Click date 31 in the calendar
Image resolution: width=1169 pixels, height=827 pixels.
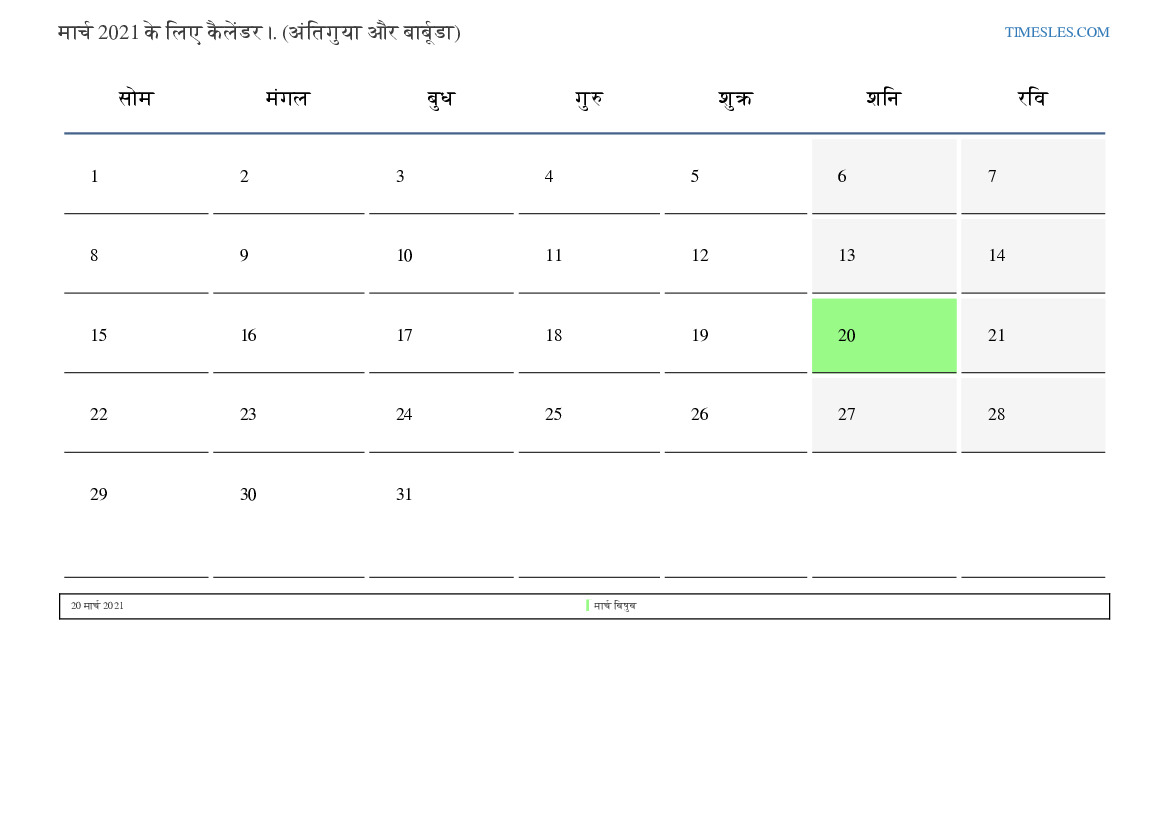[404, 495]
